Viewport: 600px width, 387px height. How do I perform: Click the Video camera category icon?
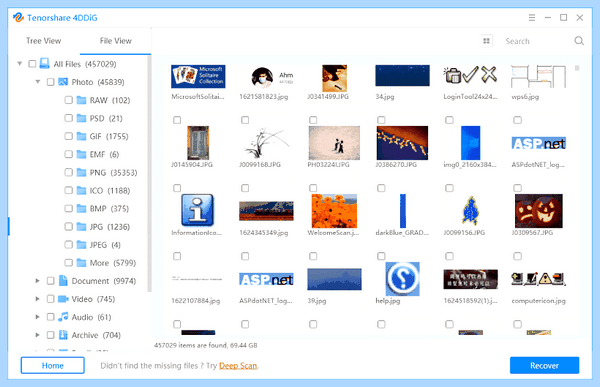(63, 299)
